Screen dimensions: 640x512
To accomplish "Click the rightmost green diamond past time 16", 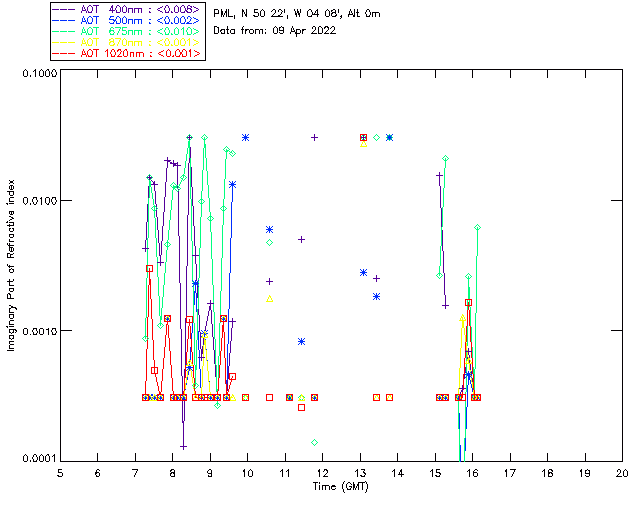I will (478, 227).
